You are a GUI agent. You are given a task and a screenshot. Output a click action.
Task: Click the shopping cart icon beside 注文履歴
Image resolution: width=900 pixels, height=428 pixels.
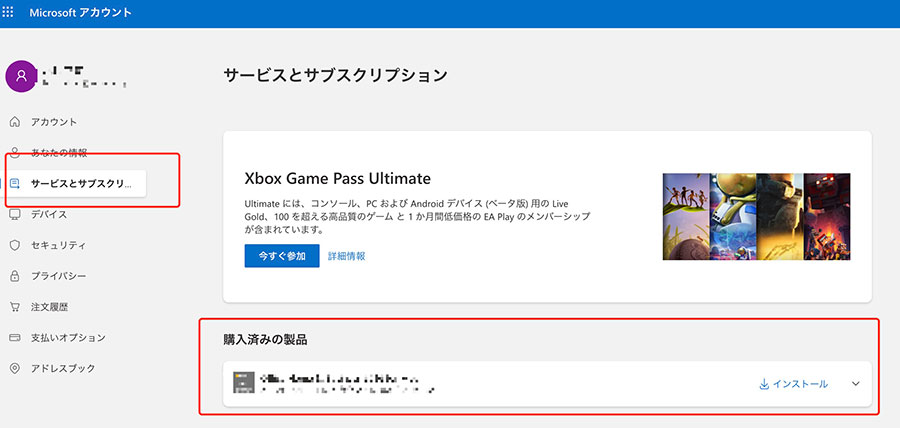[14, 307]
